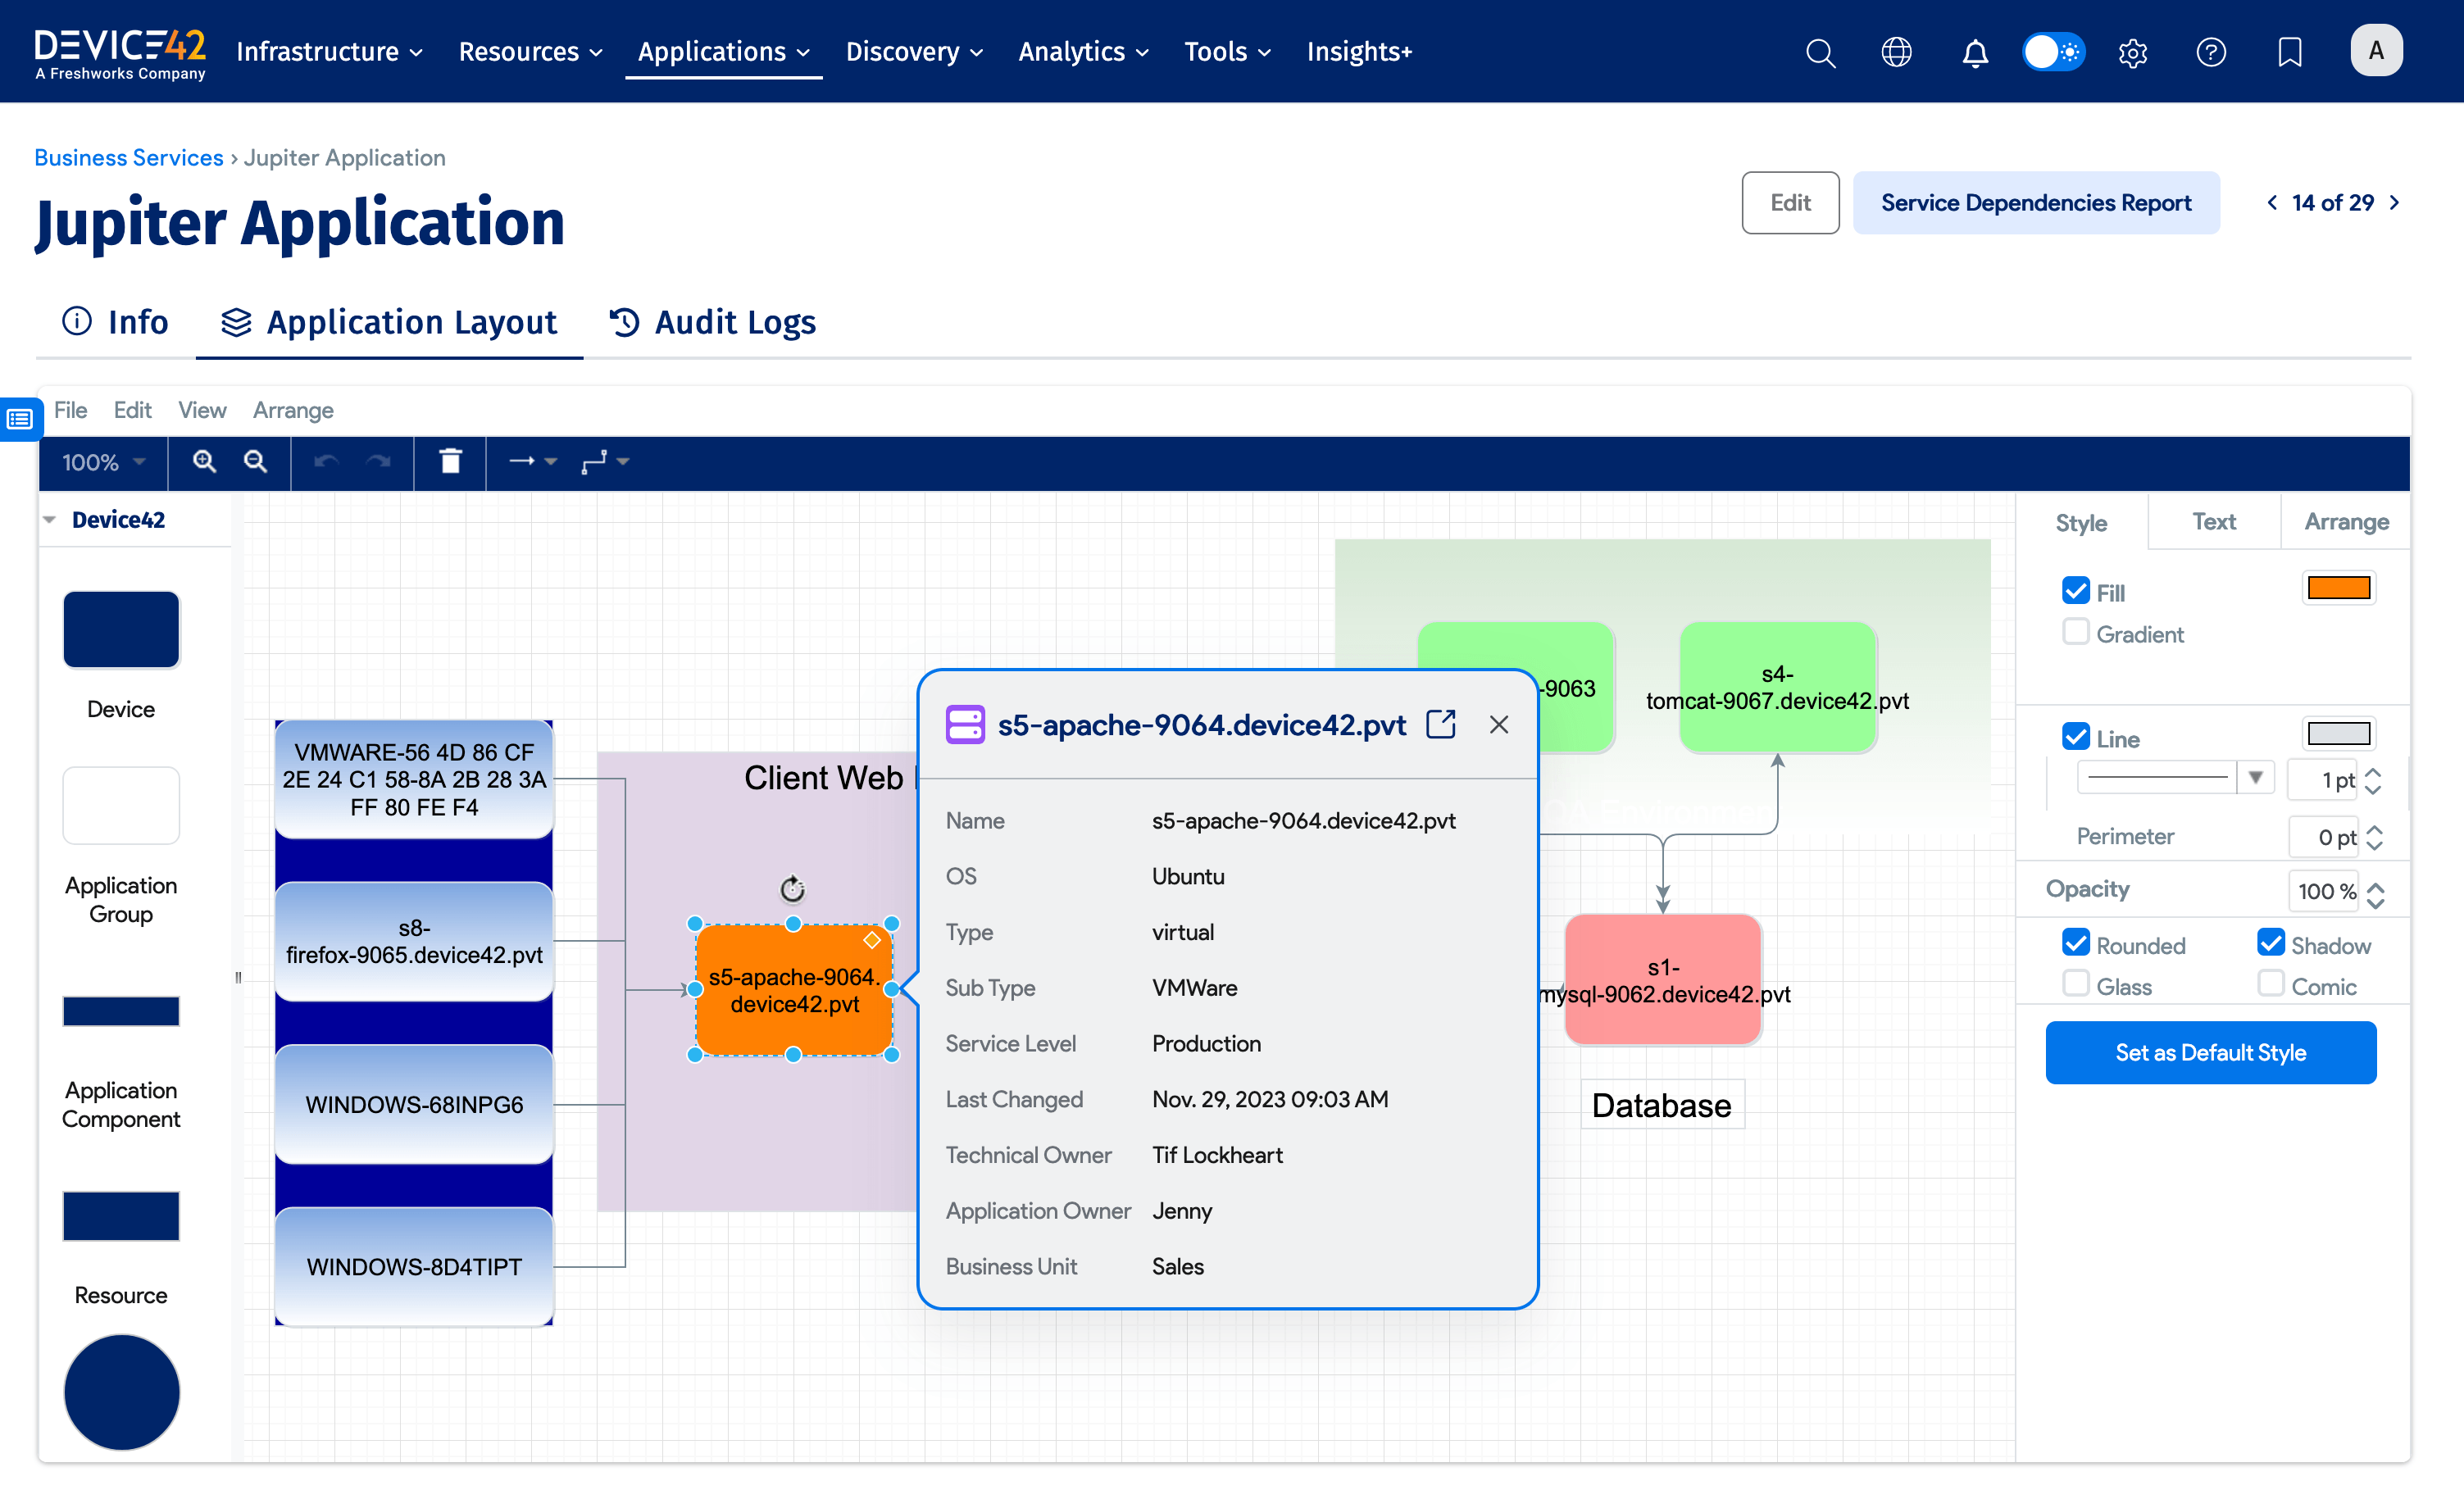Enable the Glass style checkbox
This screenshot has width=2464, height=1490.
coord(2077,984)
